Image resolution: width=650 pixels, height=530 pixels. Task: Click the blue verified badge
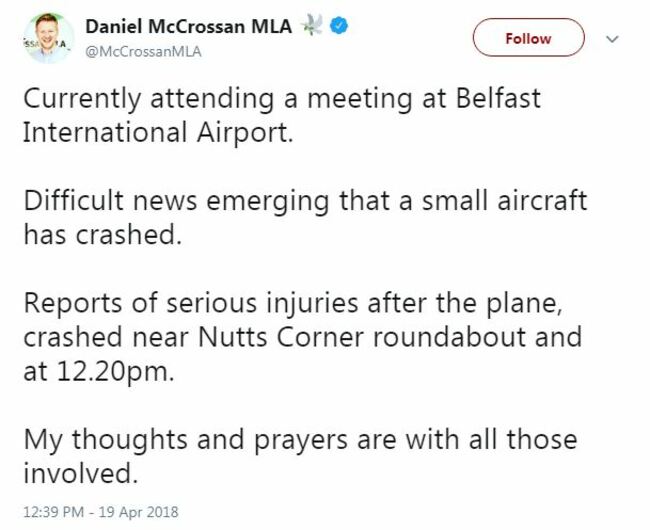(x=340, y=28)
